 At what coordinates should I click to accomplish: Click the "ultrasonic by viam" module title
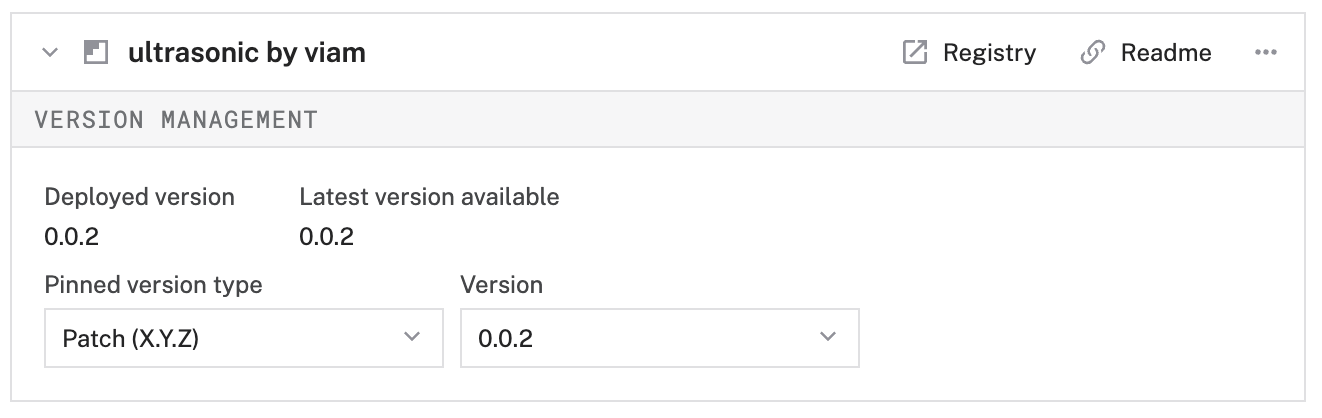click(x=247, y=53)
